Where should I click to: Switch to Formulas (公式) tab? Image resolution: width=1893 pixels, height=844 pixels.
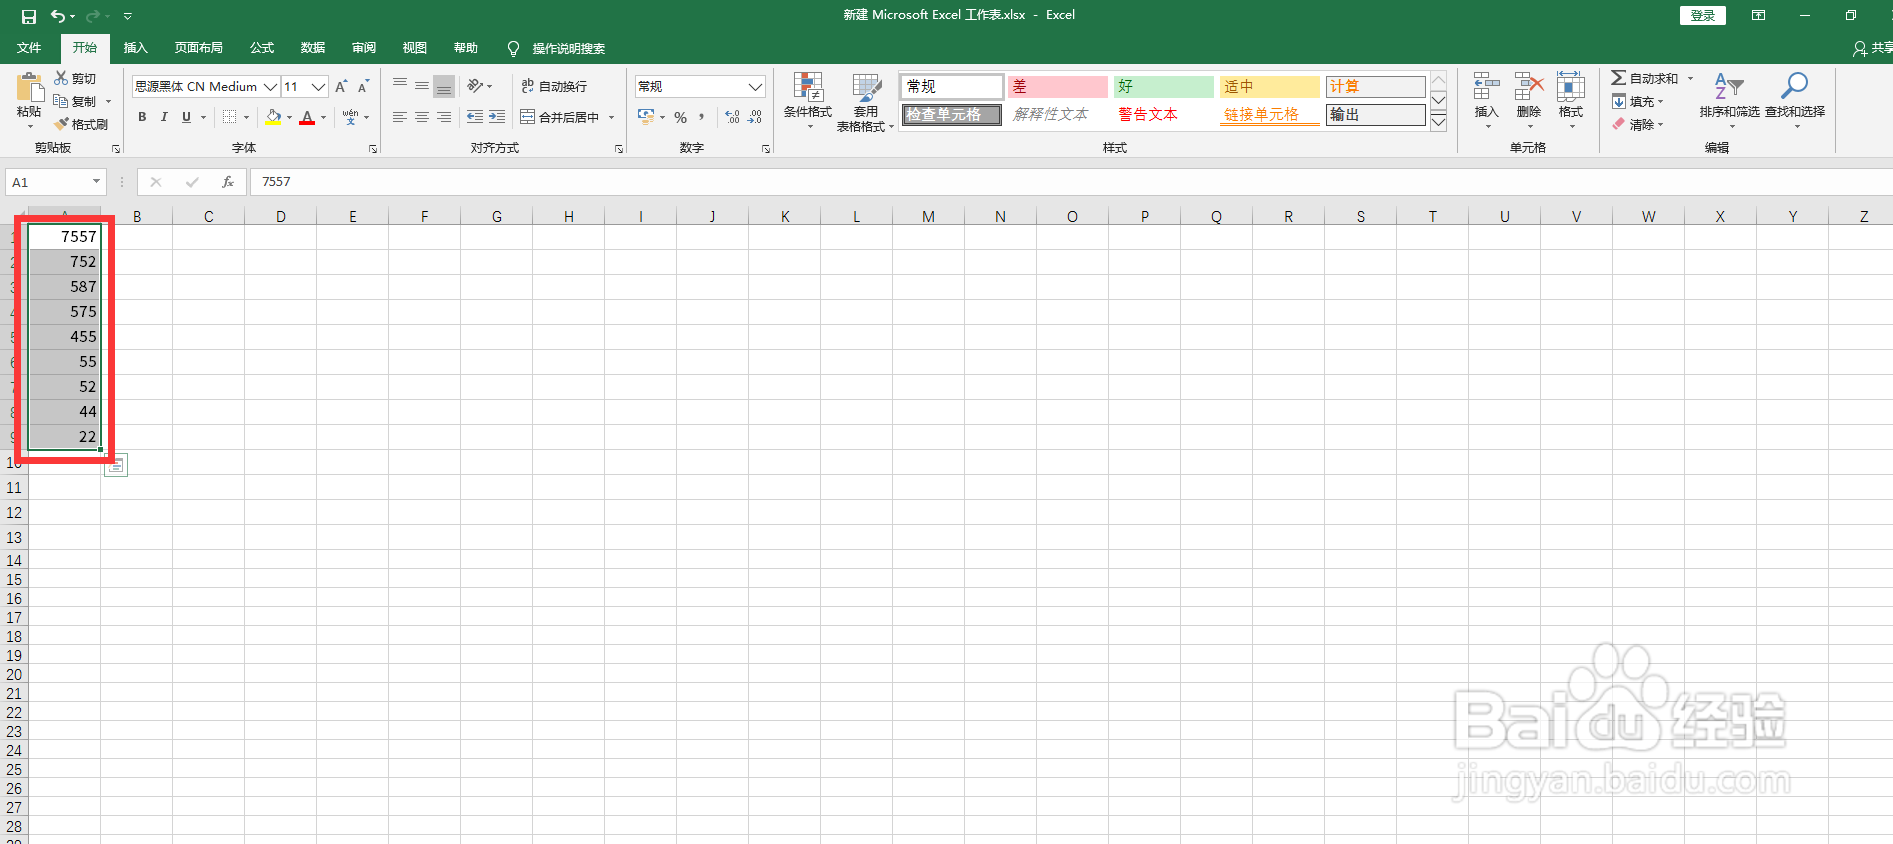(x=262, y=48)
